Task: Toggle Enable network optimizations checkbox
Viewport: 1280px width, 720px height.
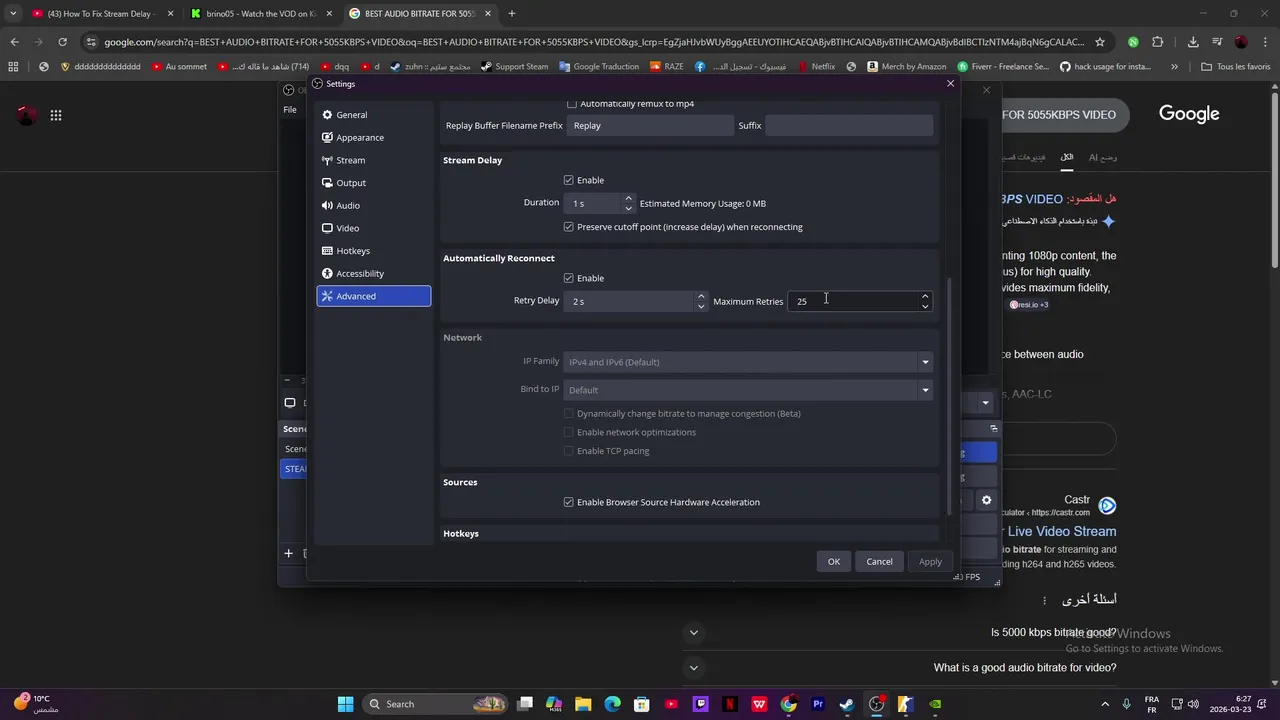Action: pyautogui.click(x=569, y=432)
